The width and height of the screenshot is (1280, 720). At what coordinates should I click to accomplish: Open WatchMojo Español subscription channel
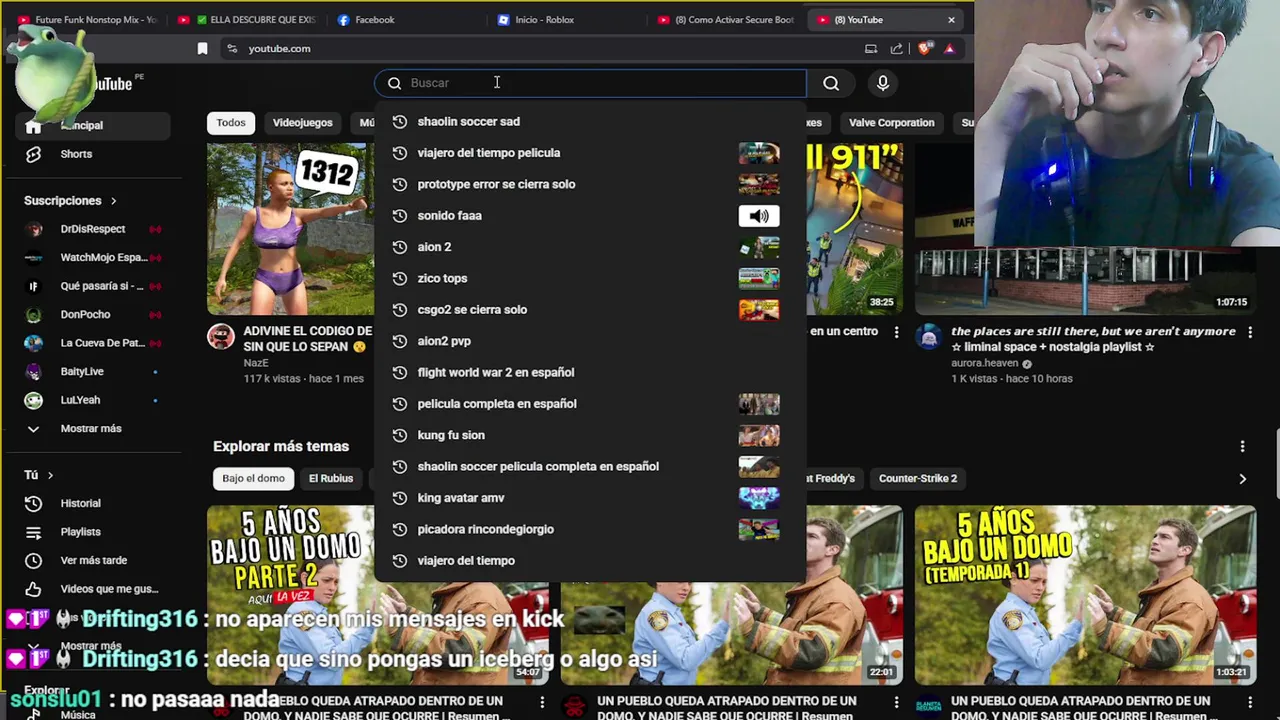(x=90, y=257)
